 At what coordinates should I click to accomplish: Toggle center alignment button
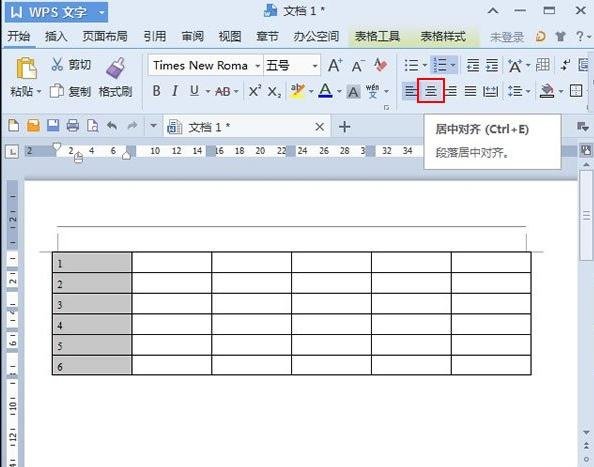pyautogui.click(x=431, y=91)
